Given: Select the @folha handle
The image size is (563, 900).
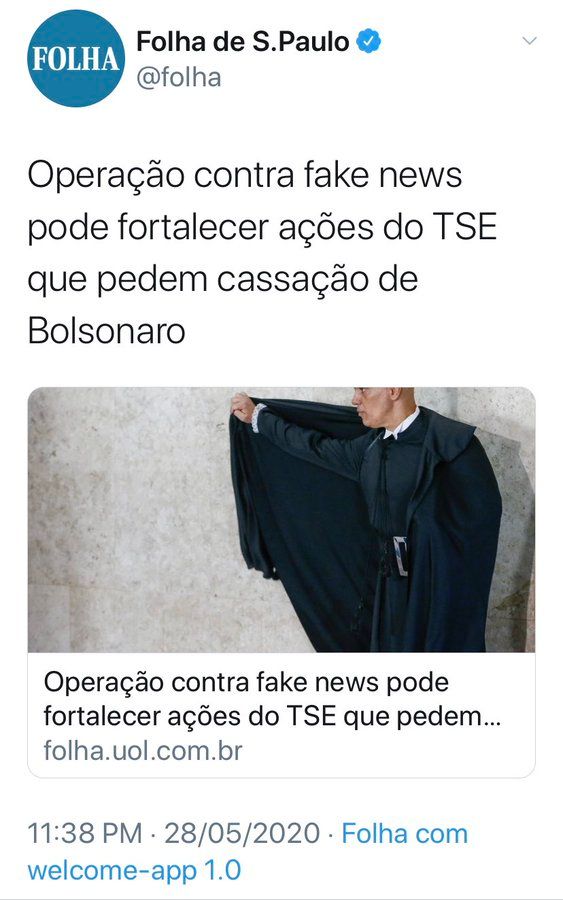Looking at the screenshot, I should pyautogui.click(x=178, y=77).
